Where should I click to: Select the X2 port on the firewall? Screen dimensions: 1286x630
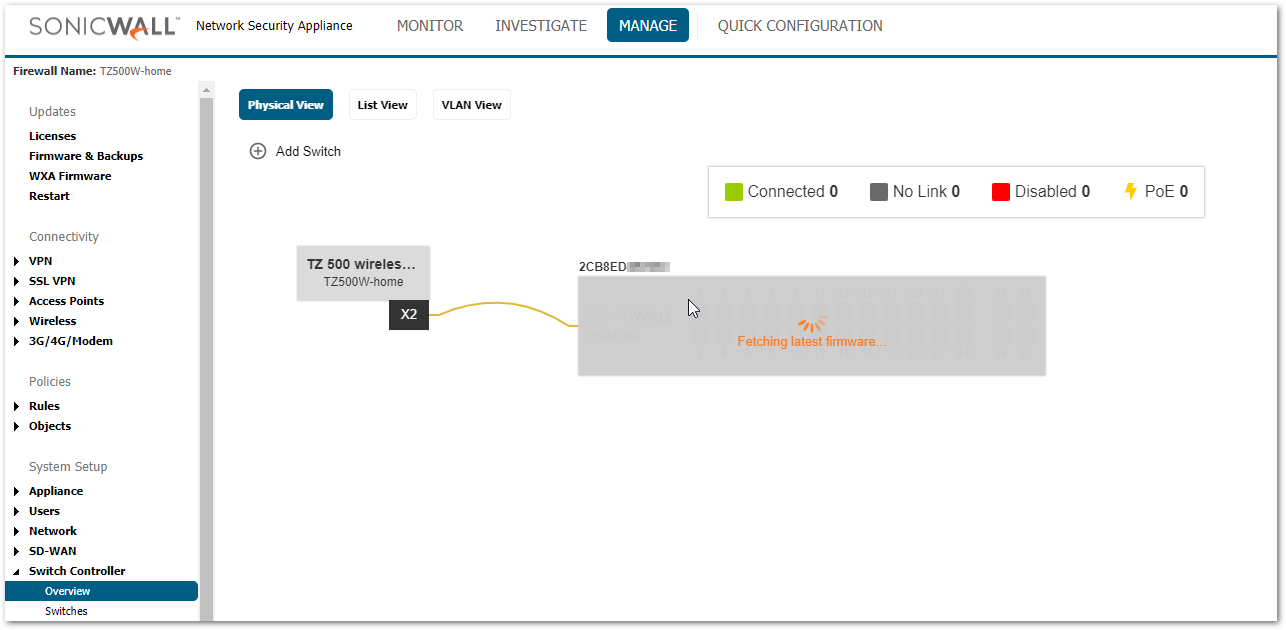(409, 314)
